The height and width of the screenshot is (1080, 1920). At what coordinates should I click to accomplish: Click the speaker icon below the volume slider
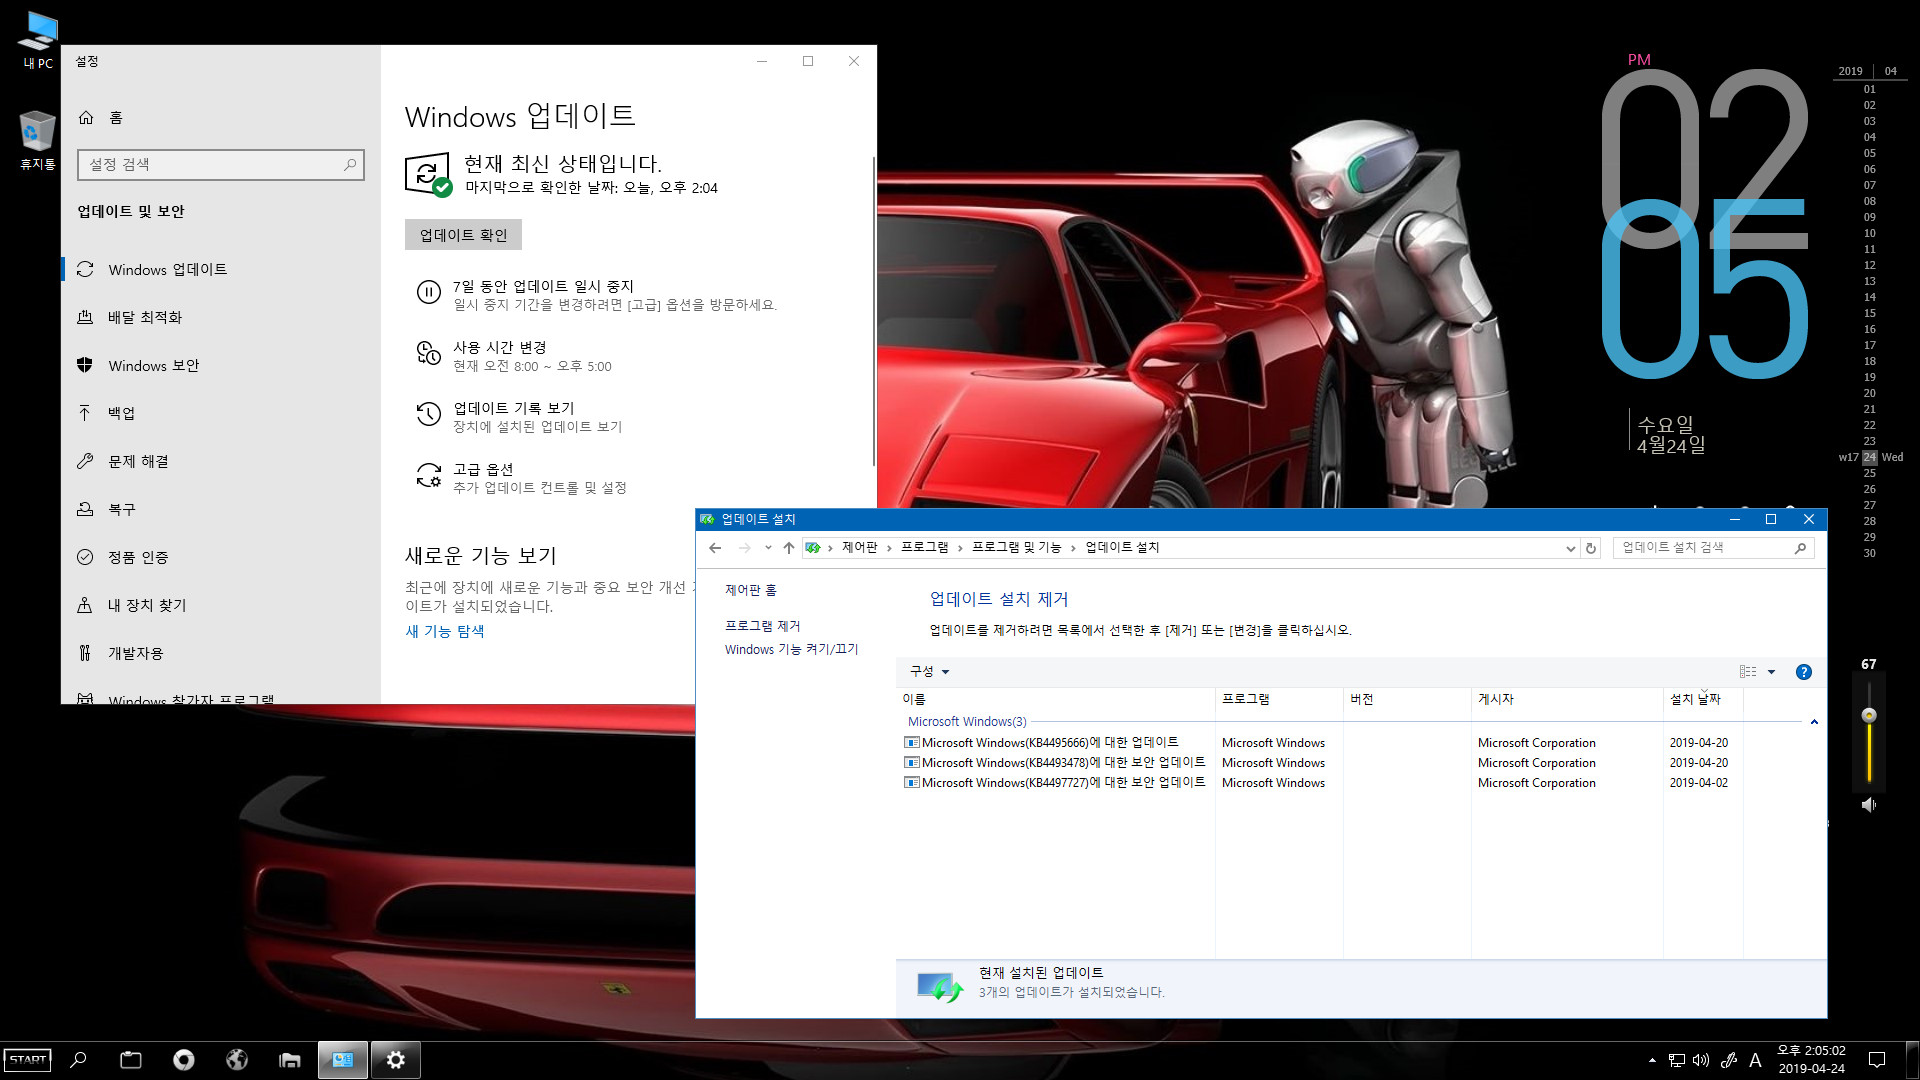click(x=1868, y=805)
